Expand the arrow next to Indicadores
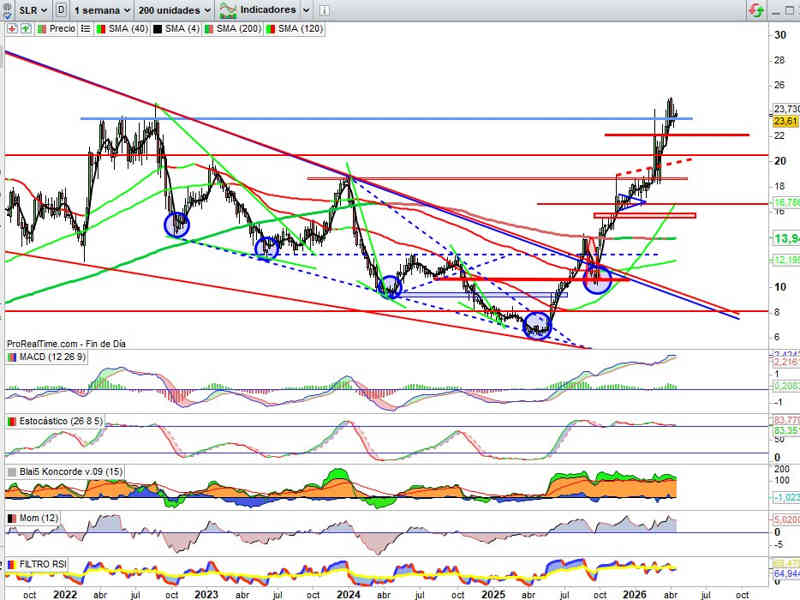800x600 pixels. point(306,10)
